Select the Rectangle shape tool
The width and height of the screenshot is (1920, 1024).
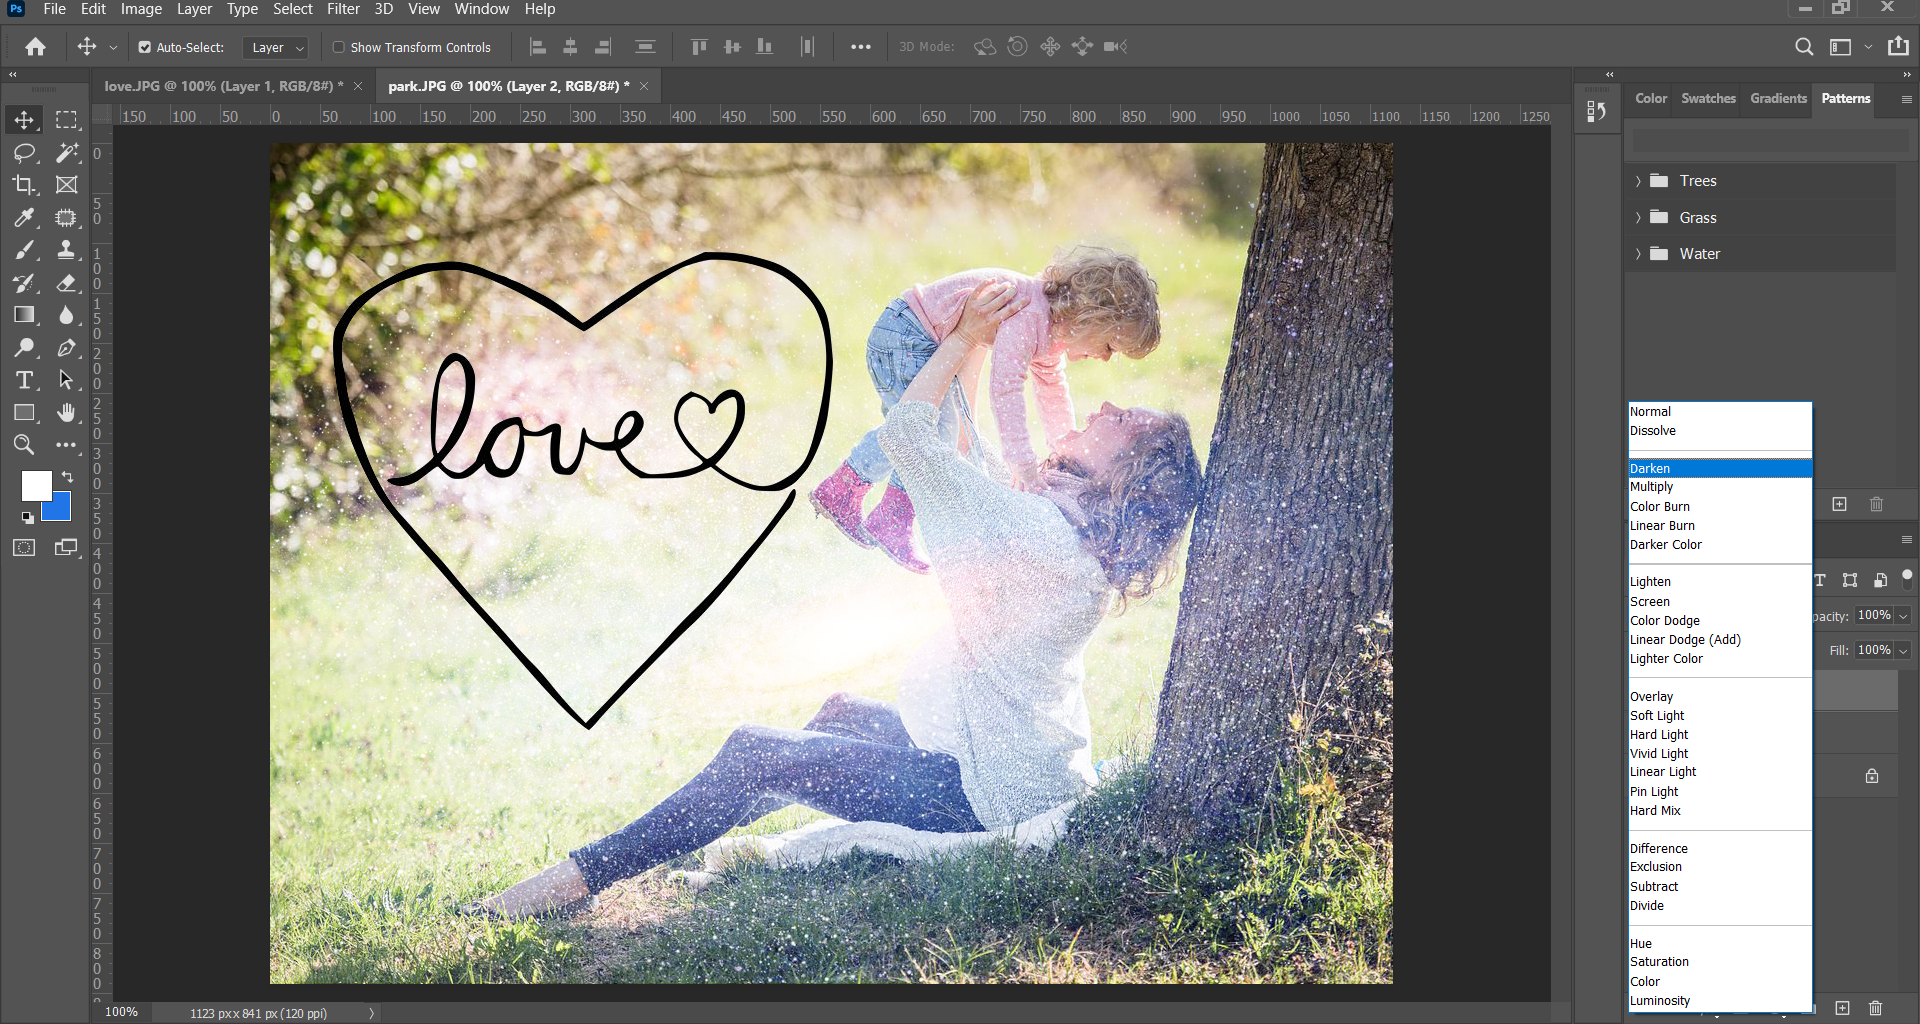click(24, 412)
